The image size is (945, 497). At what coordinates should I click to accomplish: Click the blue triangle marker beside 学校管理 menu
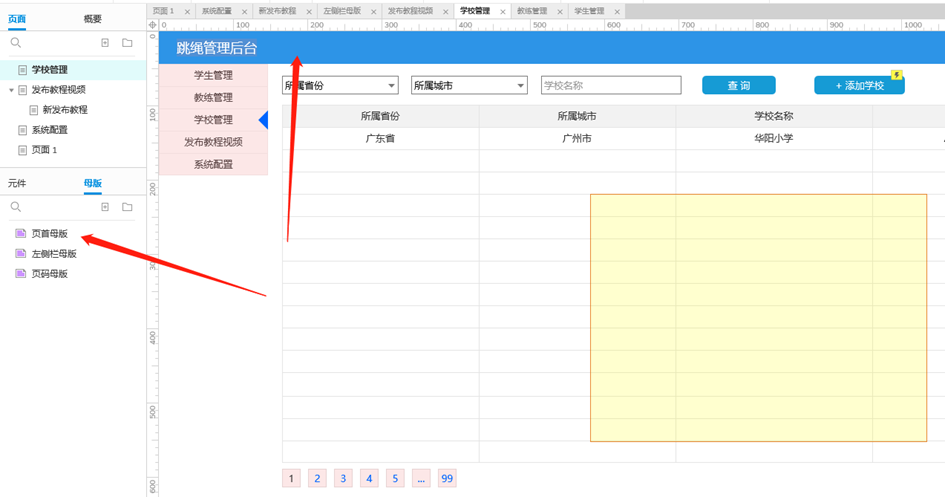tap(263, 120)
